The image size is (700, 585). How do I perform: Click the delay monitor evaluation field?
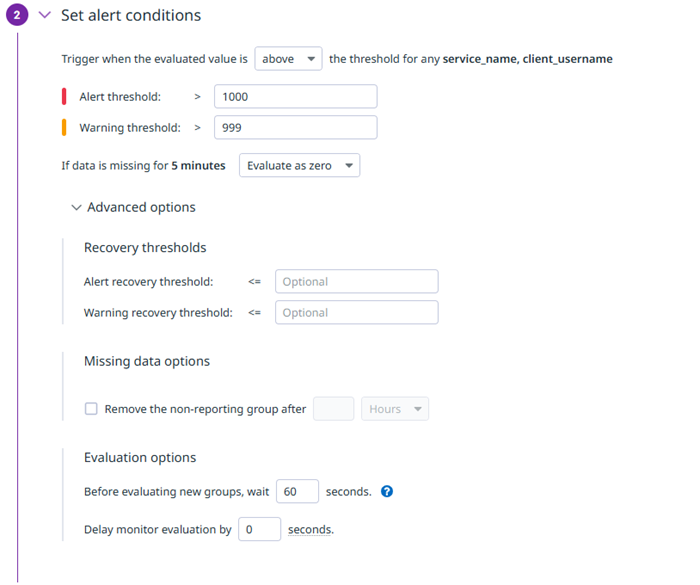click(259, 530)
